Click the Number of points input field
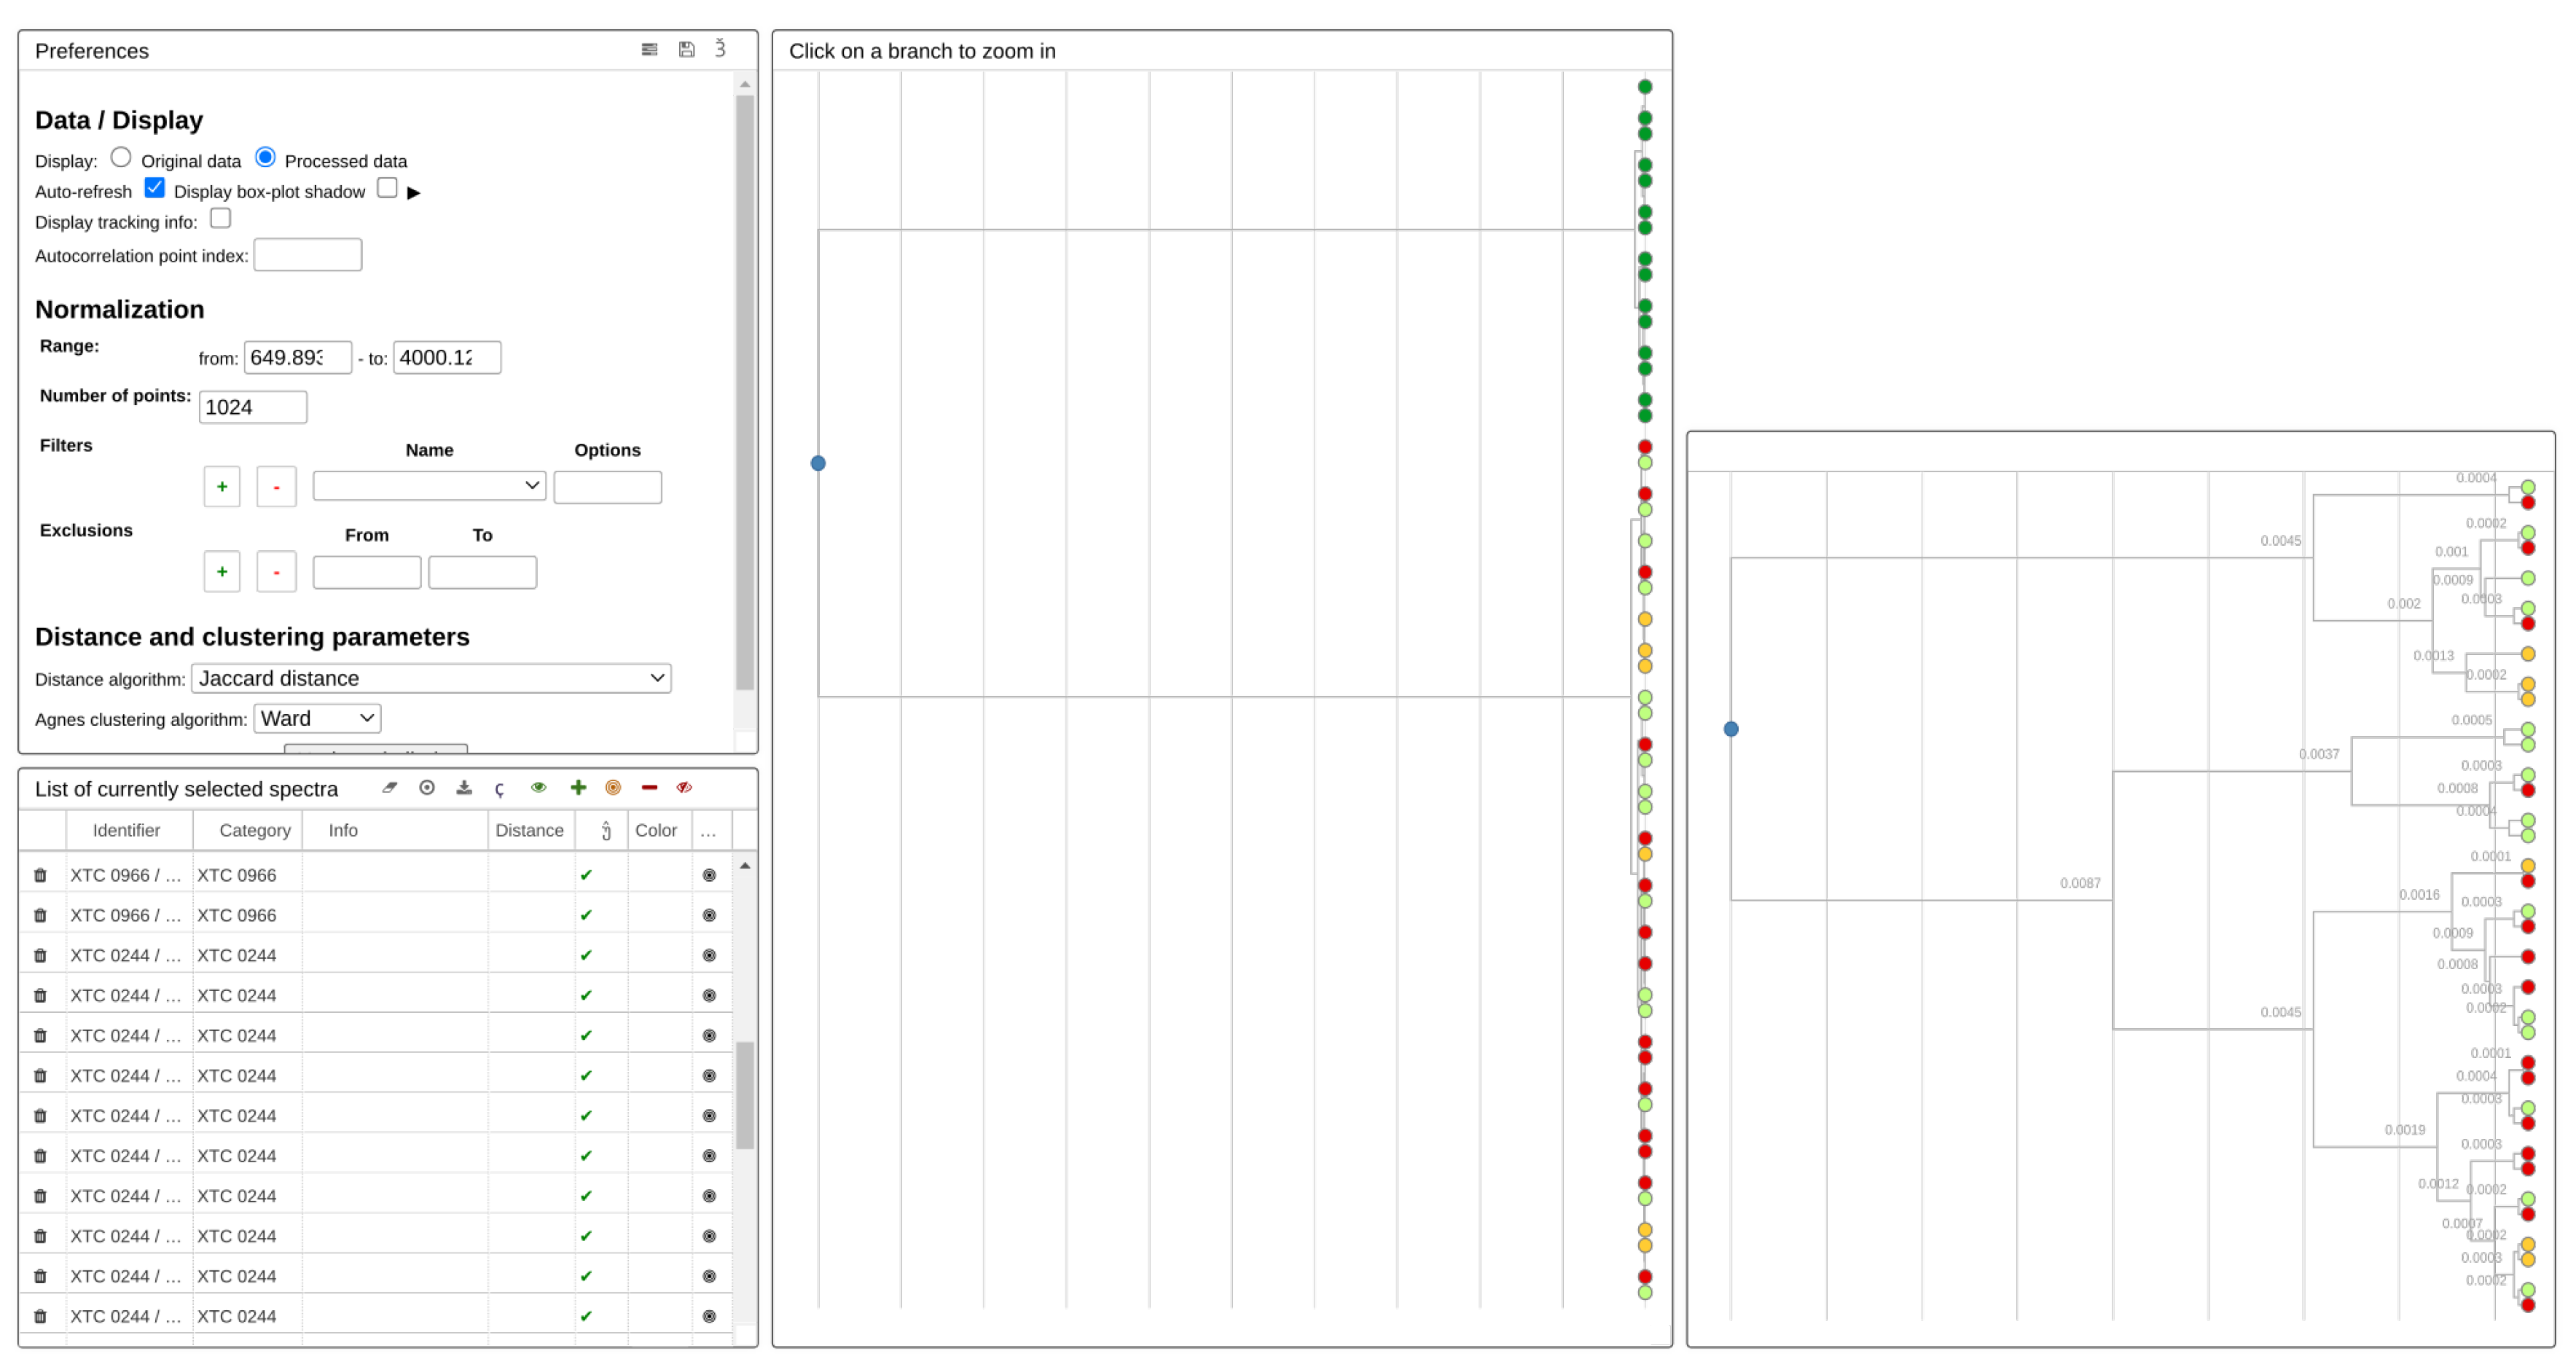Viewport: 2576px width, 1367px height. [x=253, y=407]
